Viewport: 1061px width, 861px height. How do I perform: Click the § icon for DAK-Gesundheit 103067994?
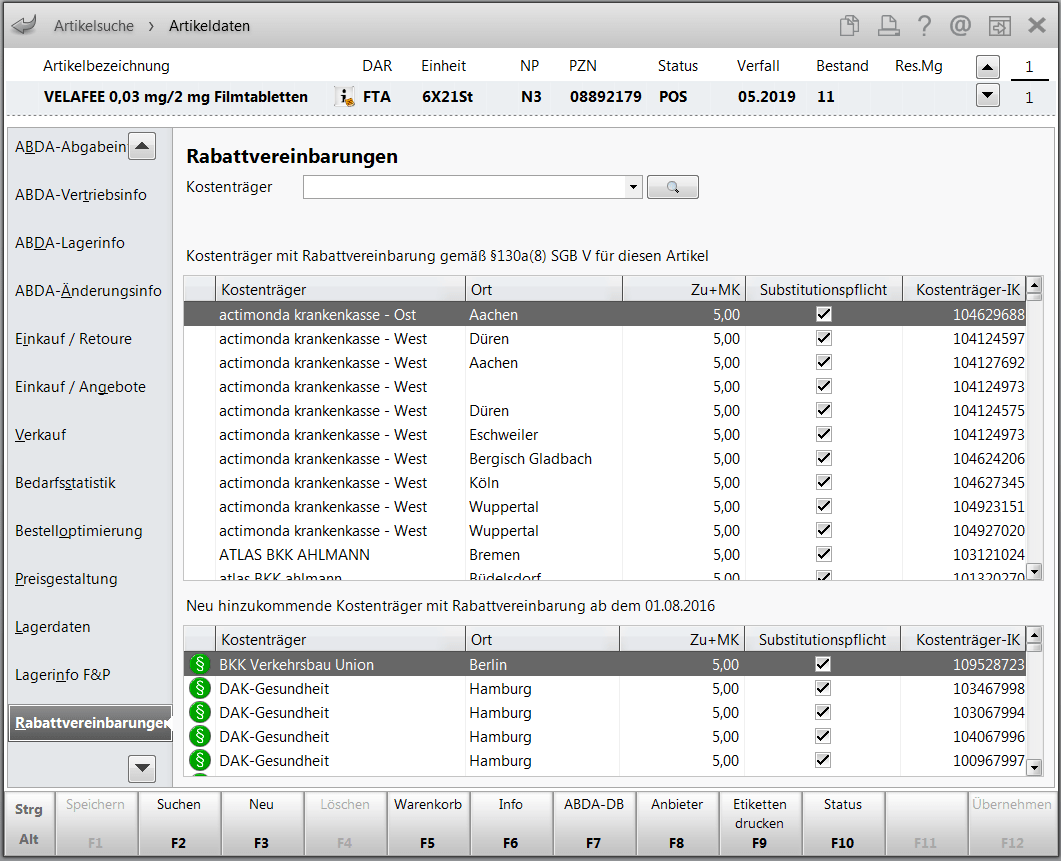(200, 712)
